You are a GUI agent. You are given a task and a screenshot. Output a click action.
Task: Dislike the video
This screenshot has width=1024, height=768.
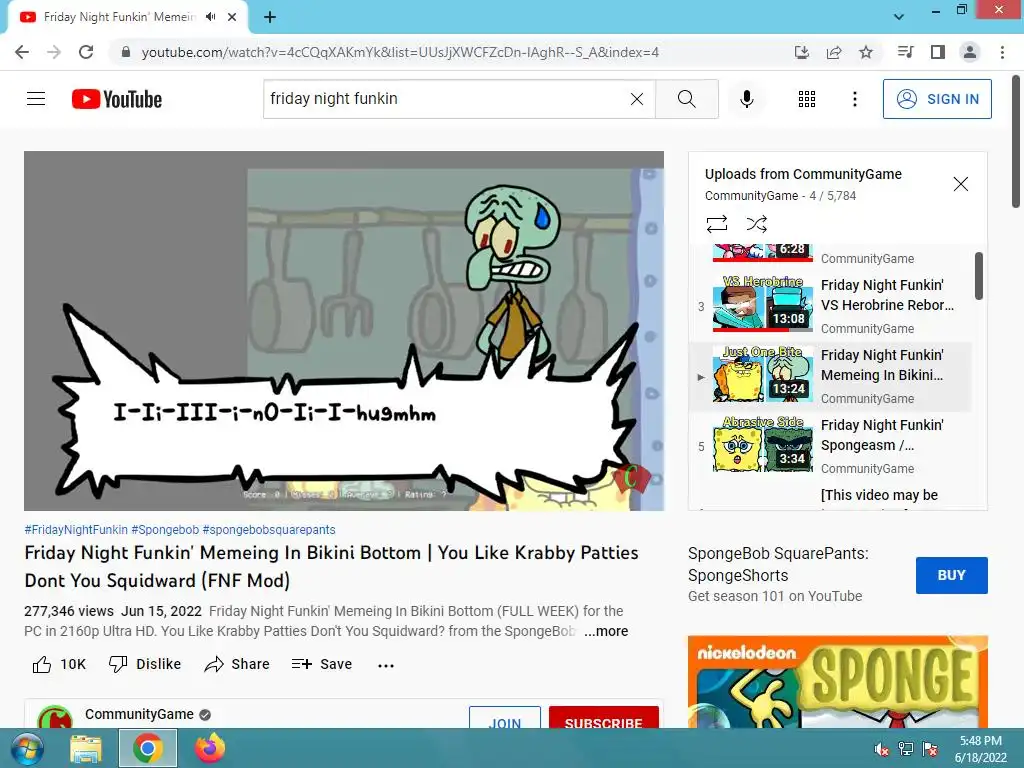[x=145, y=664]
